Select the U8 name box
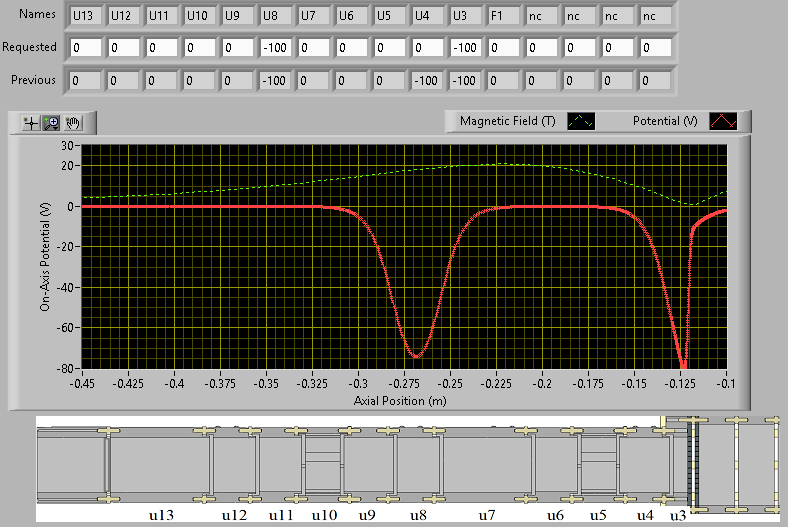This screenshot has width=788, height=527. tap(276, 16)
